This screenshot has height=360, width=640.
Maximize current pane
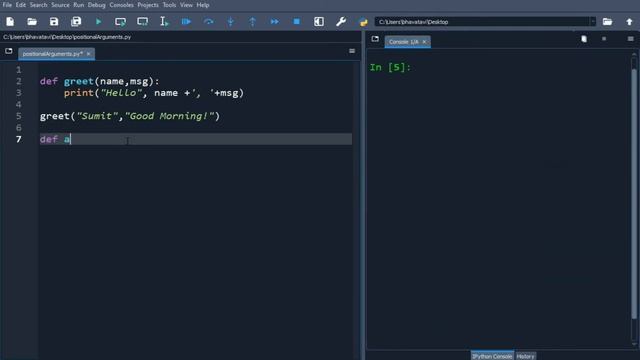(319, 22)
